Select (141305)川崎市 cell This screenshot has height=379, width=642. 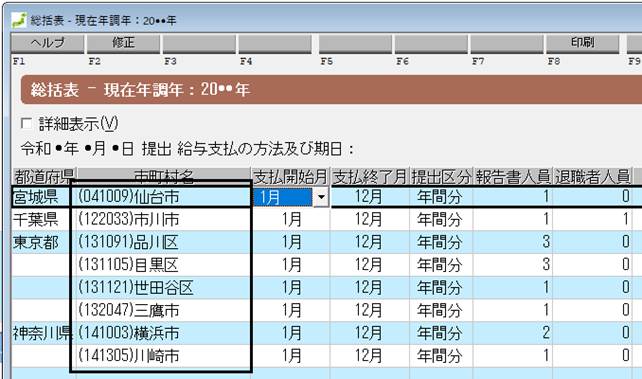[x=164, y=356]
